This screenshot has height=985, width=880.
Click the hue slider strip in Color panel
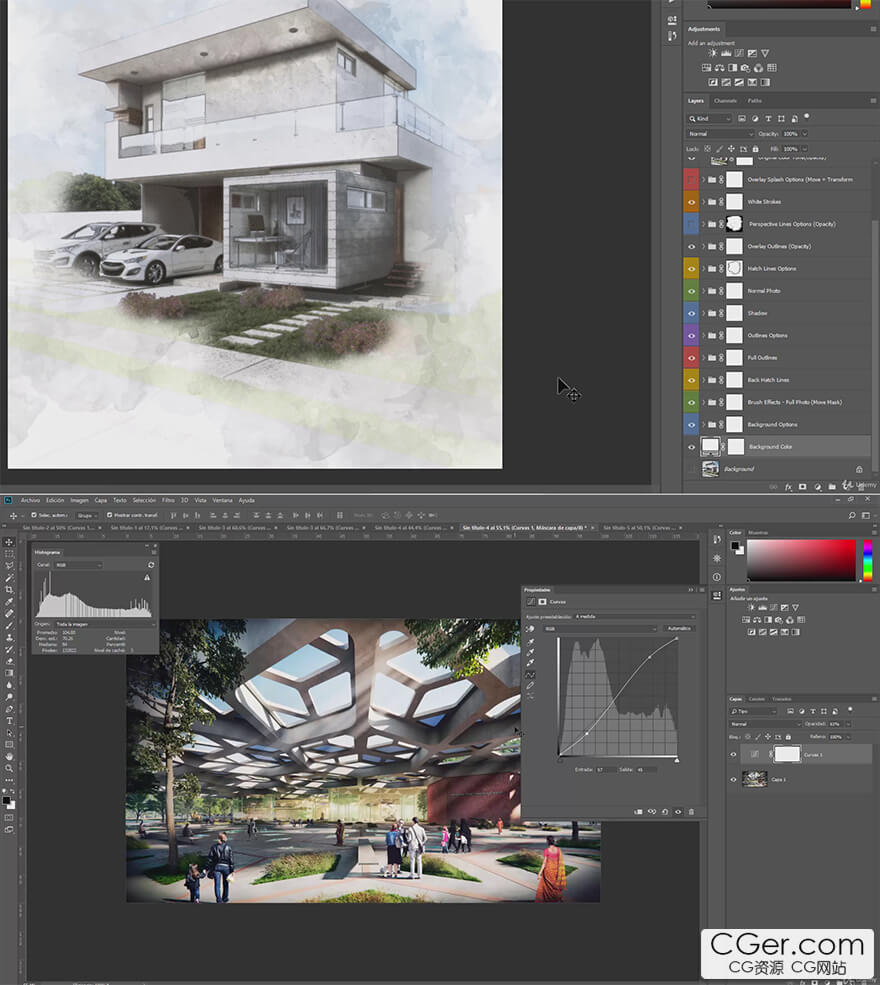pyautogui.click(x=867, y=560)
